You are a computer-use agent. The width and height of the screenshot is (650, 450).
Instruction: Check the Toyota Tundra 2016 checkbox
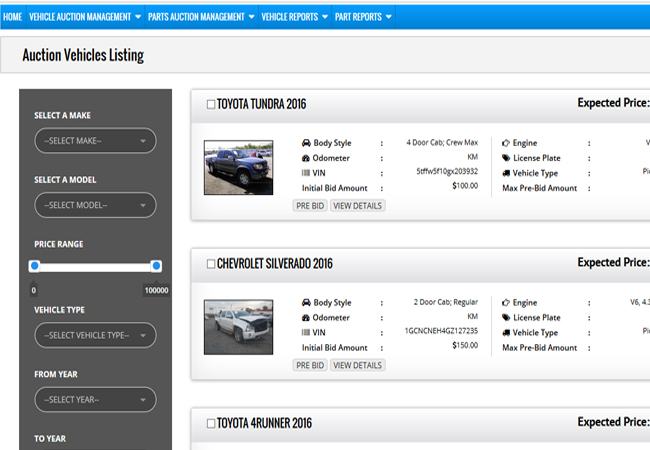(x=210, y=104)
